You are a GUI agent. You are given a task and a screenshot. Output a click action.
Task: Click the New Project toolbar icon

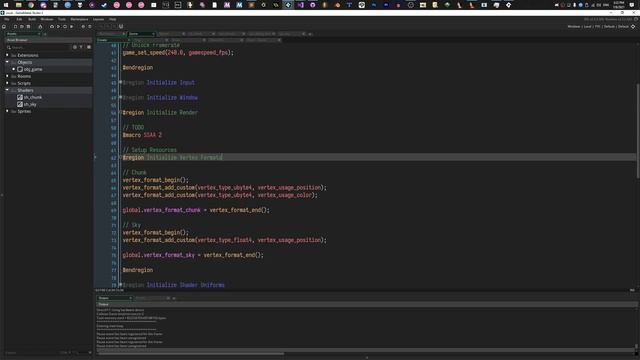(x=16, y=27)
